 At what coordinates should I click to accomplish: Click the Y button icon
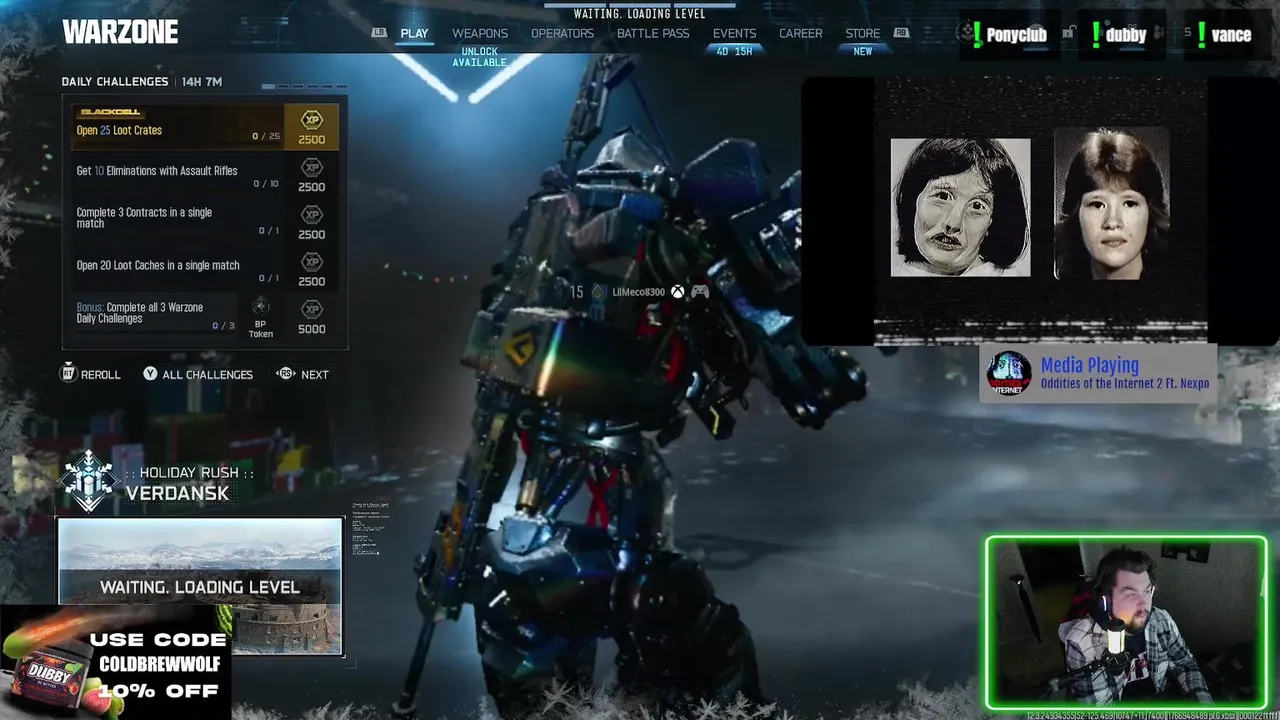(150, 373)
